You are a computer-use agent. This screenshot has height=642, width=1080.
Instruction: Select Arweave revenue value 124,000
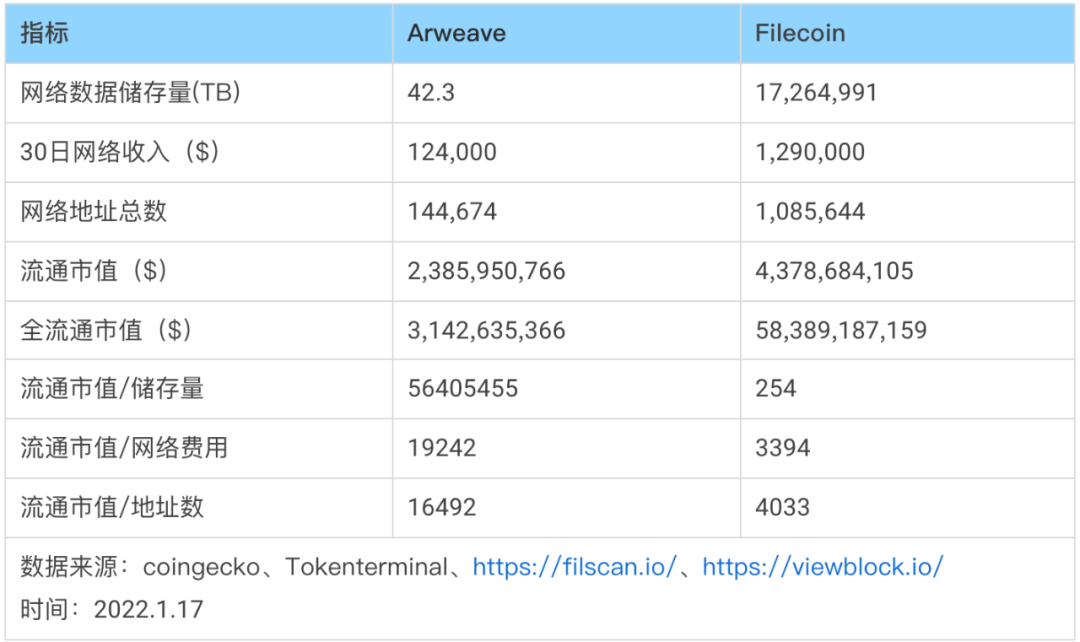452,152
